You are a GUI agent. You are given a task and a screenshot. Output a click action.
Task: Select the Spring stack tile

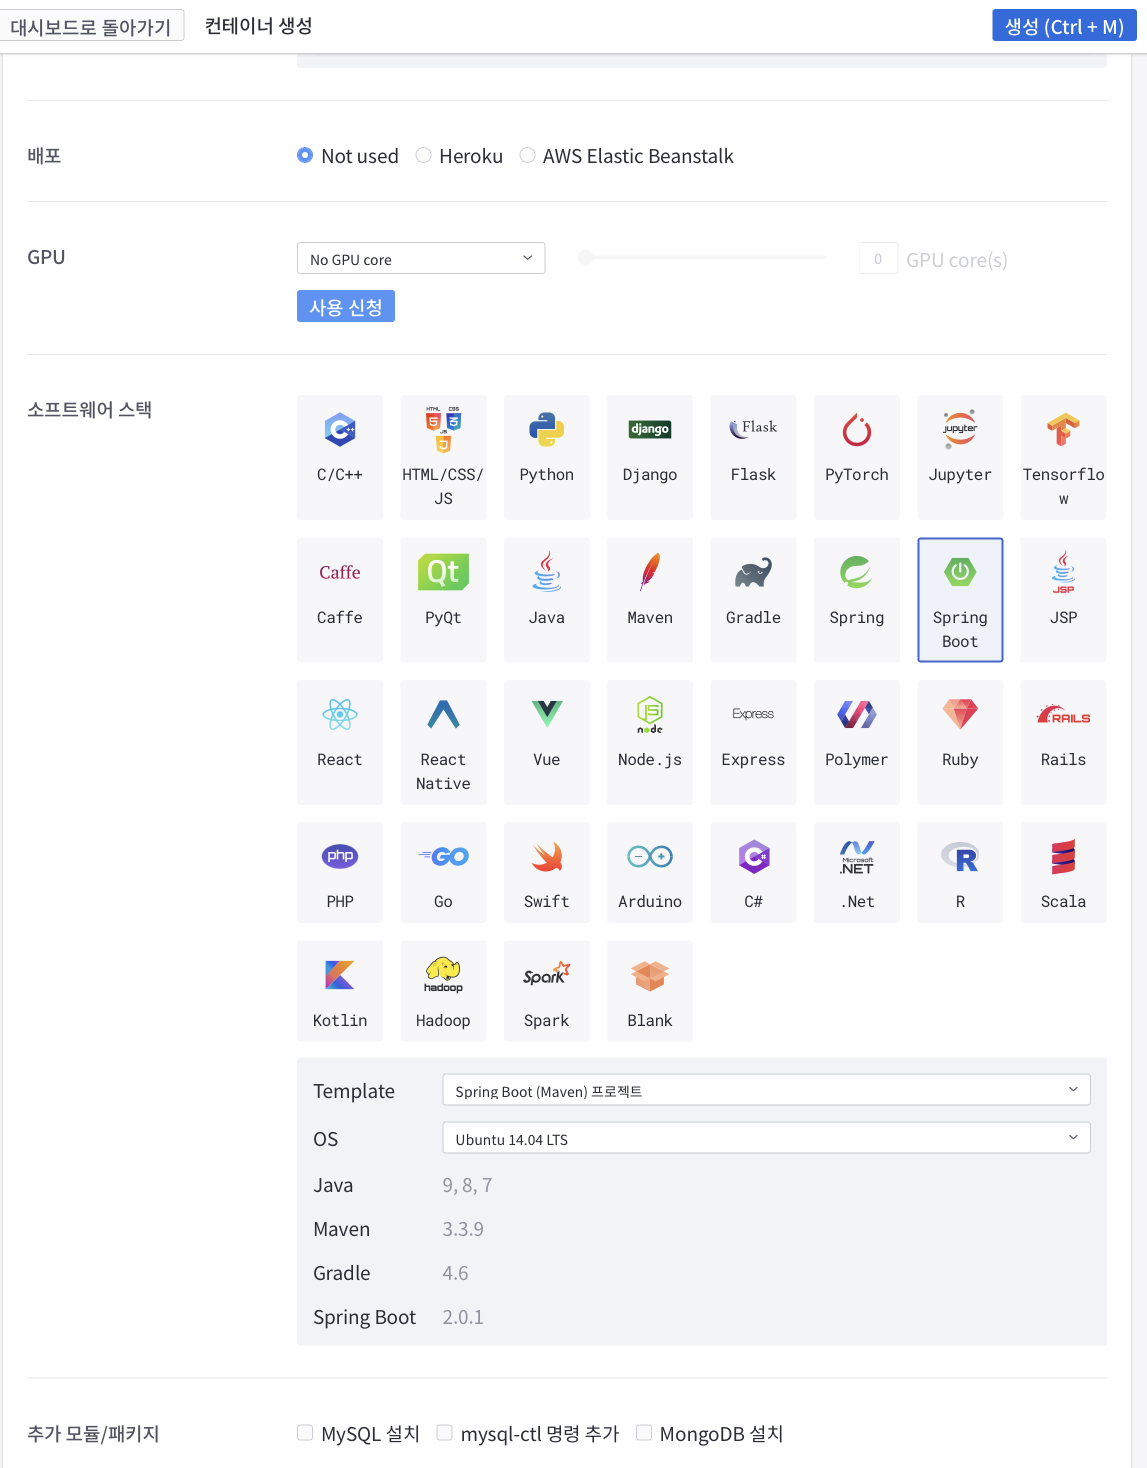[857, 600]
